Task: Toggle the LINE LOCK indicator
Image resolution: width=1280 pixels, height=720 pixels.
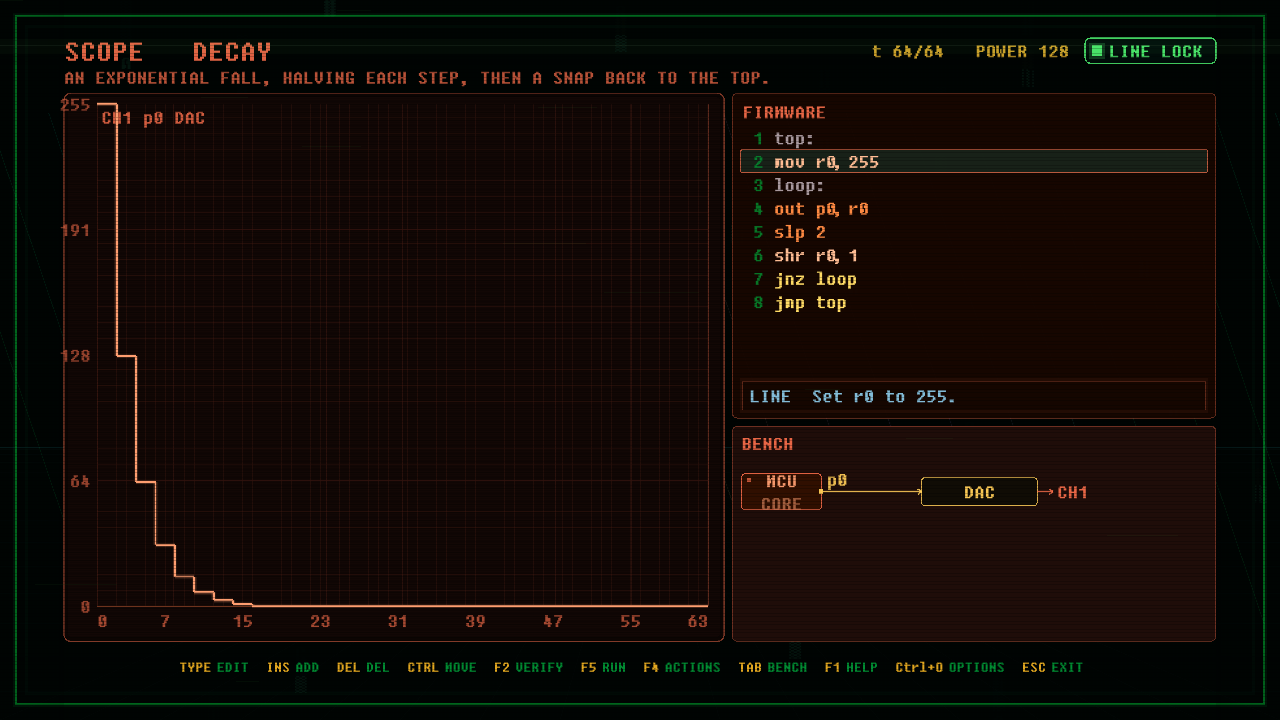Action: (1150, 51)
